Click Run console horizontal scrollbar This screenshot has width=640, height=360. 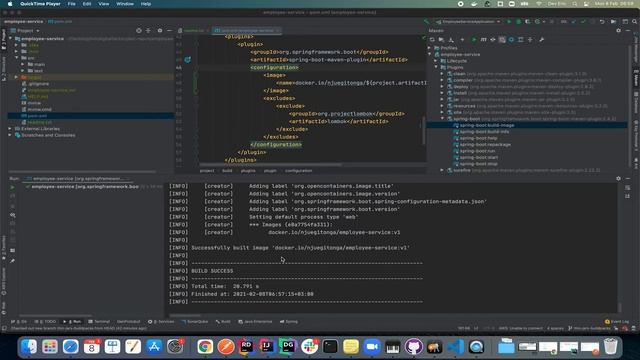(x=185, y=316)
